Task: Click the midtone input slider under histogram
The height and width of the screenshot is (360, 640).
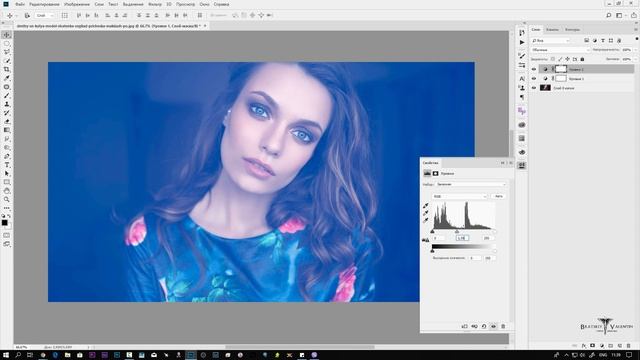Action: [x=457, y=231]
